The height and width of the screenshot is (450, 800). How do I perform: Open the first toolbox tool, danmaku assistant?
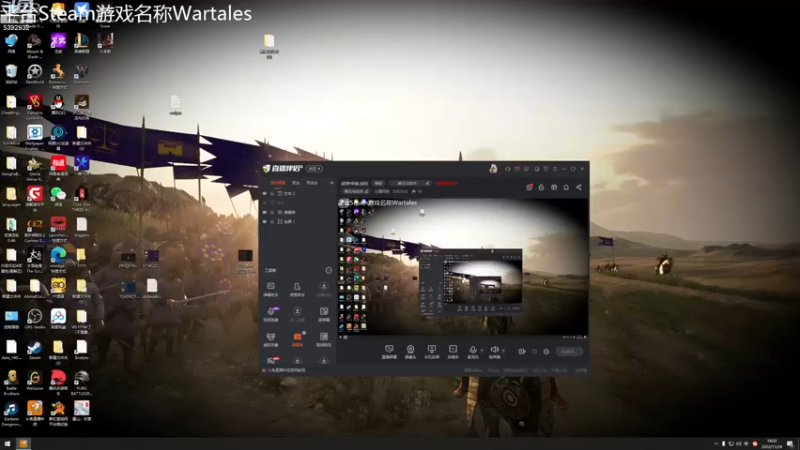coord(271,289)
